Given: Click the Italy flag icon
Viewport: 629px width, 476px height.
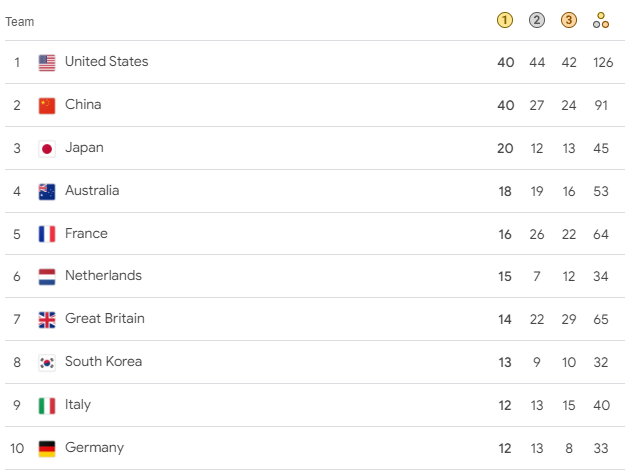Looking at the screenshot, I should click(47, 406).
